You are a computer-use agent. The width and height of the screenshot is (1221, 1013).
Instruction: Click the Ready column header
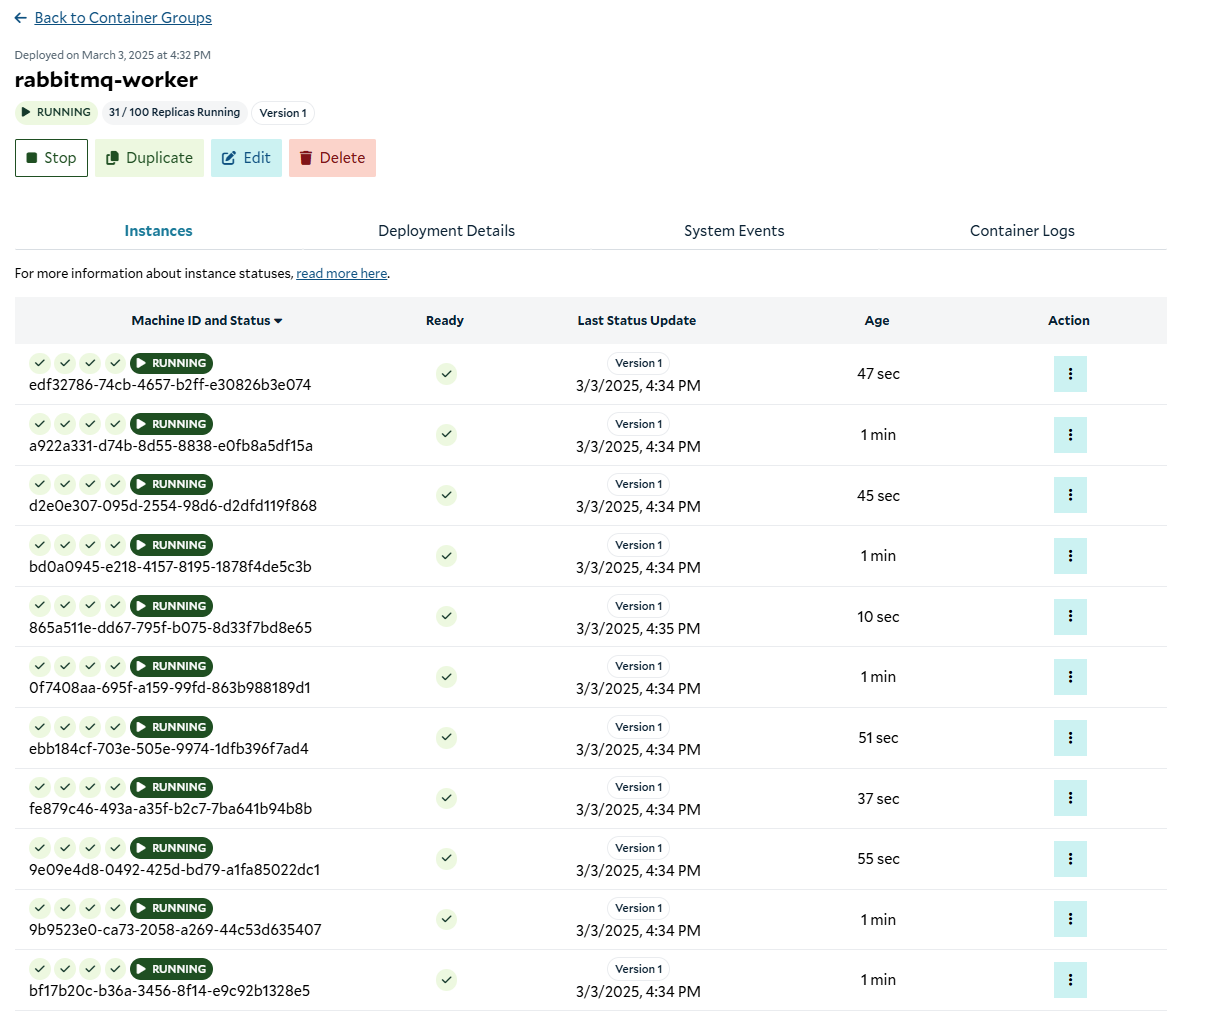[x=445, y=321]
